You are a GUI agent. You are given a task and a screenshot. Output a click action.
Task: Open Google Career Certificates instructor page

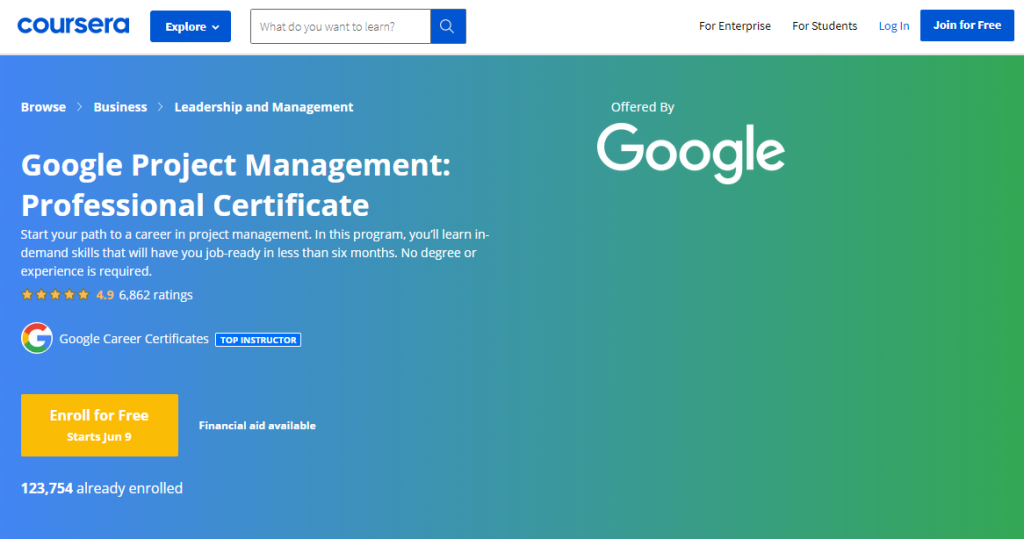pos(134,339)
